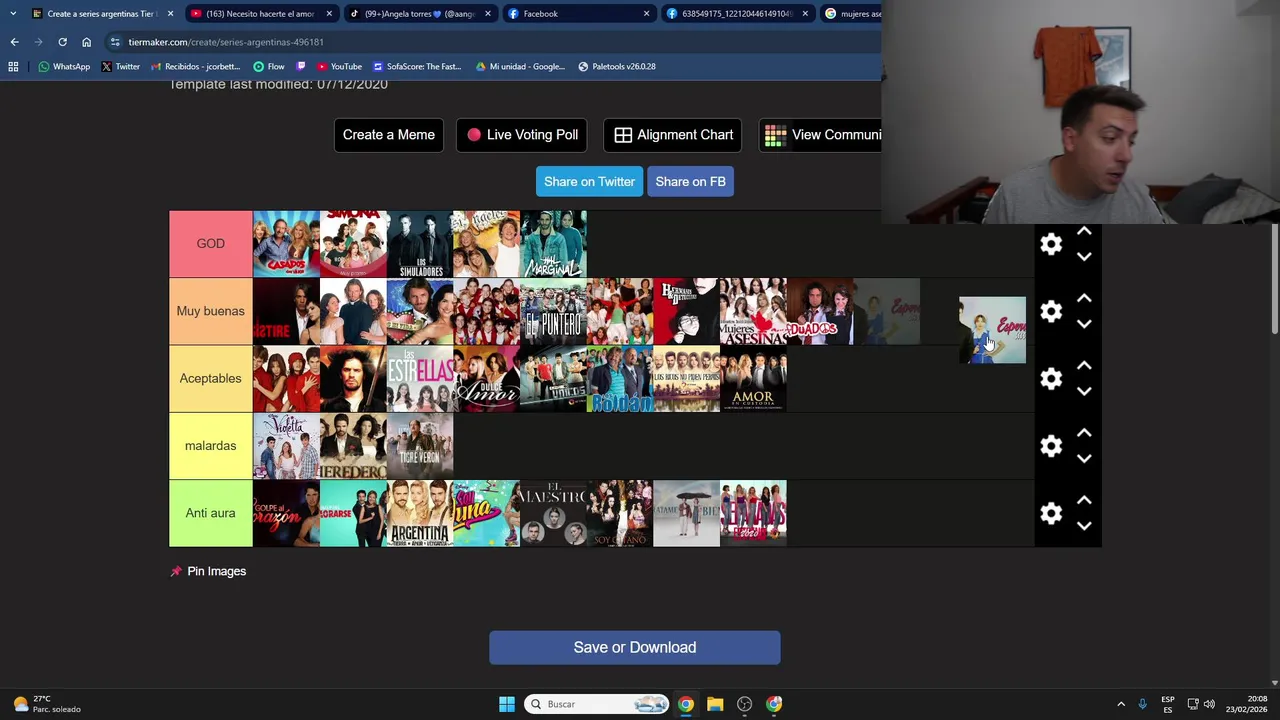Click the Anti aura tier label

coord(210,513)
